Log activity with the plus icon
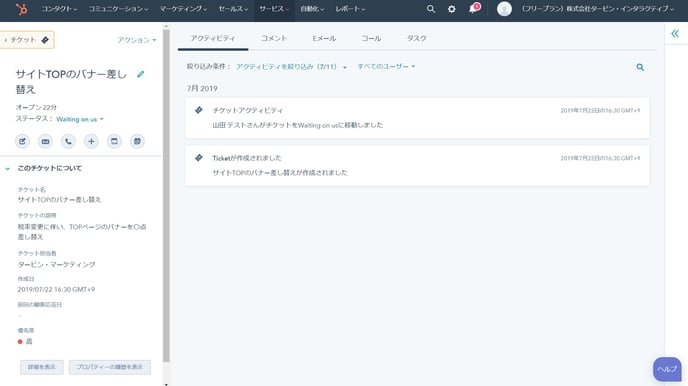The width and height of the screenshot is (688, 386). (91, 141)
